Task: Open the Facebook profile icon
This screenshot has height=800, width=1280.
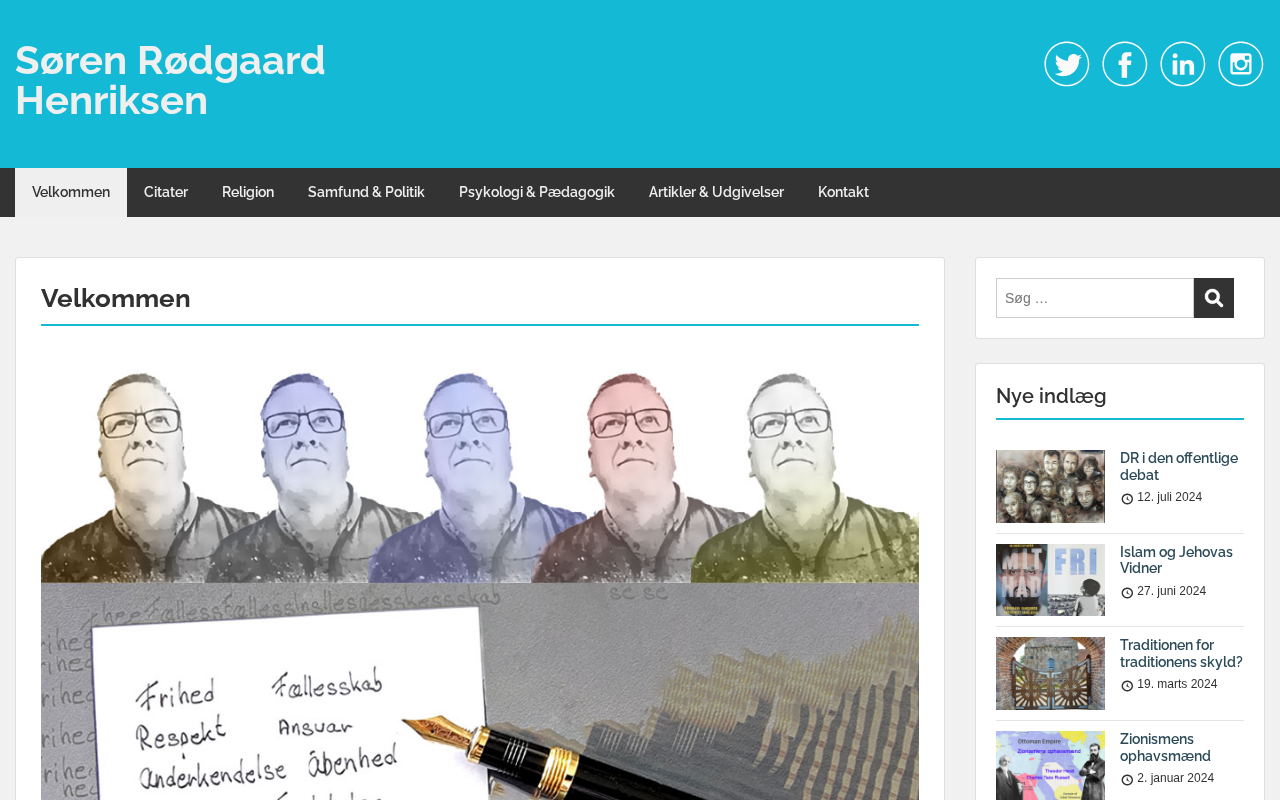Action: [1125, 64]
